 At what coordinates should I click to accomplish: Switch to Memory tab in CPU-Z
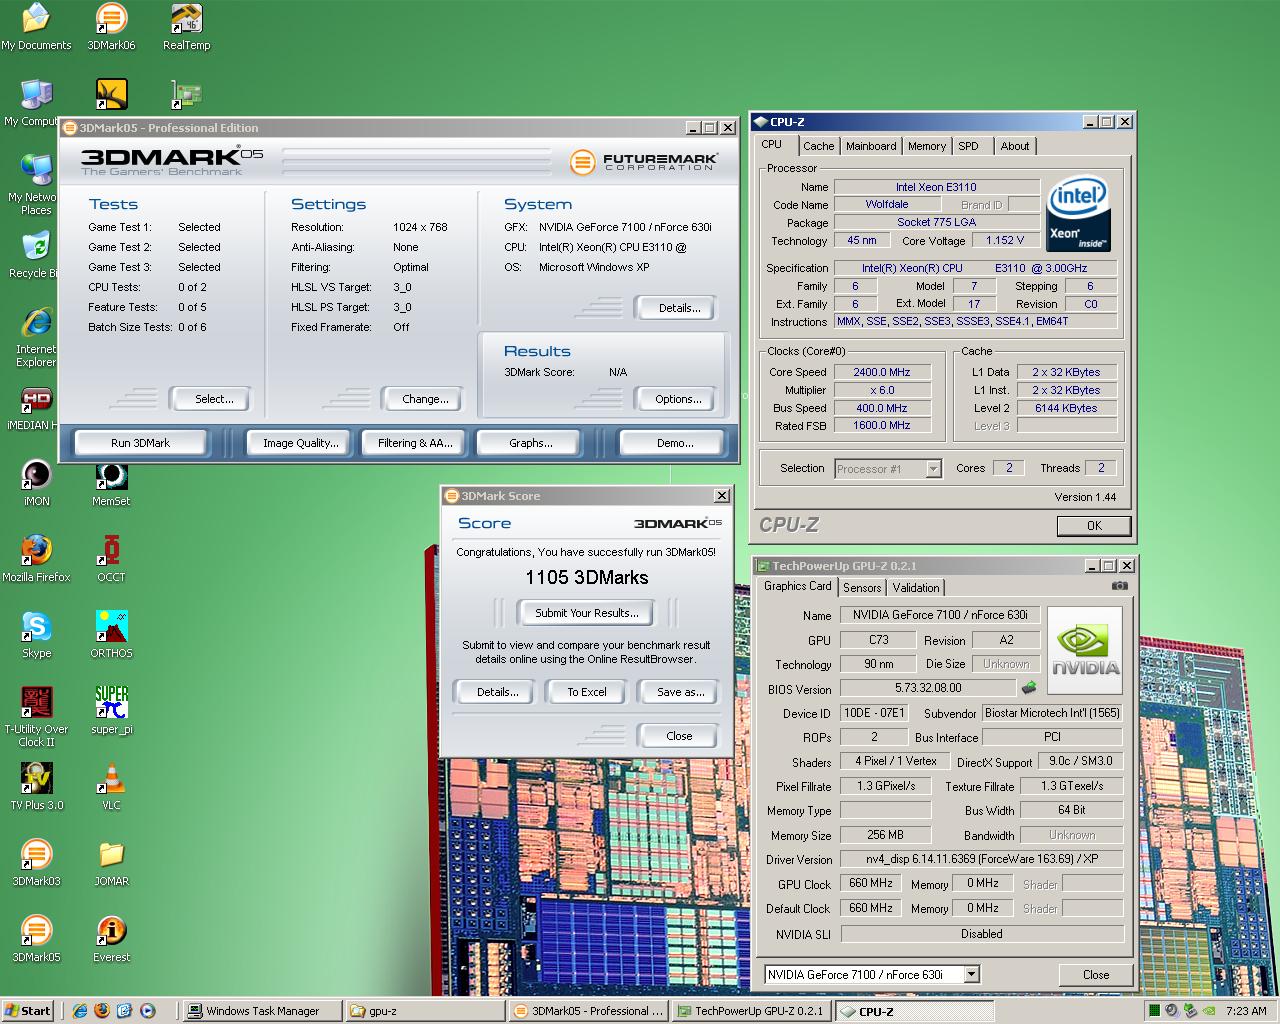(x=927, y=146)
